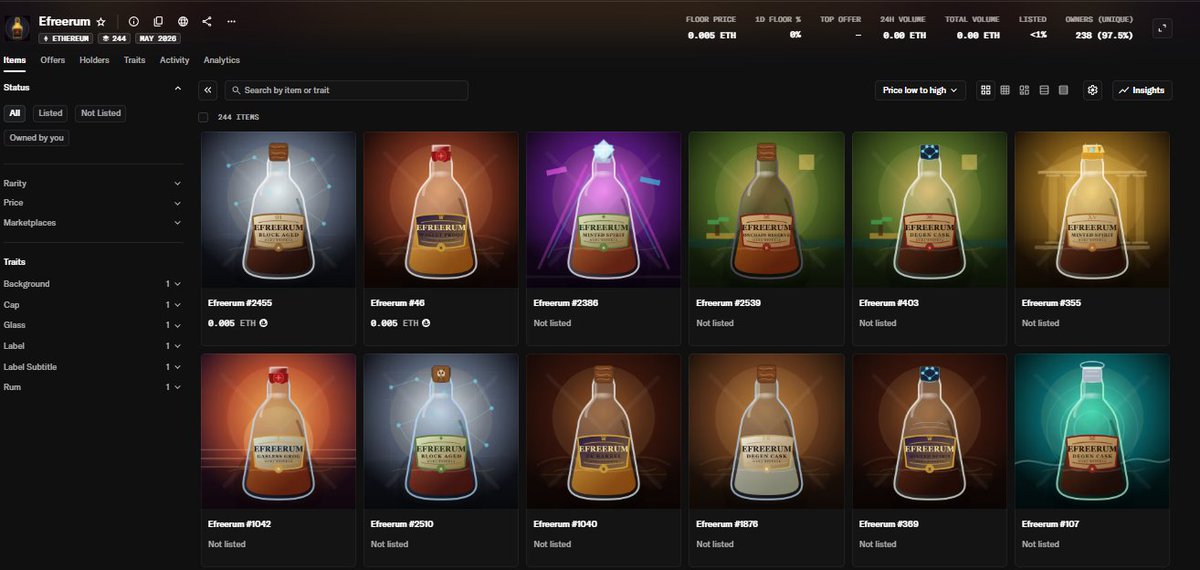Switch to list row view
The height and width of the screenshot is (570, 1200).
(1044, 90)
